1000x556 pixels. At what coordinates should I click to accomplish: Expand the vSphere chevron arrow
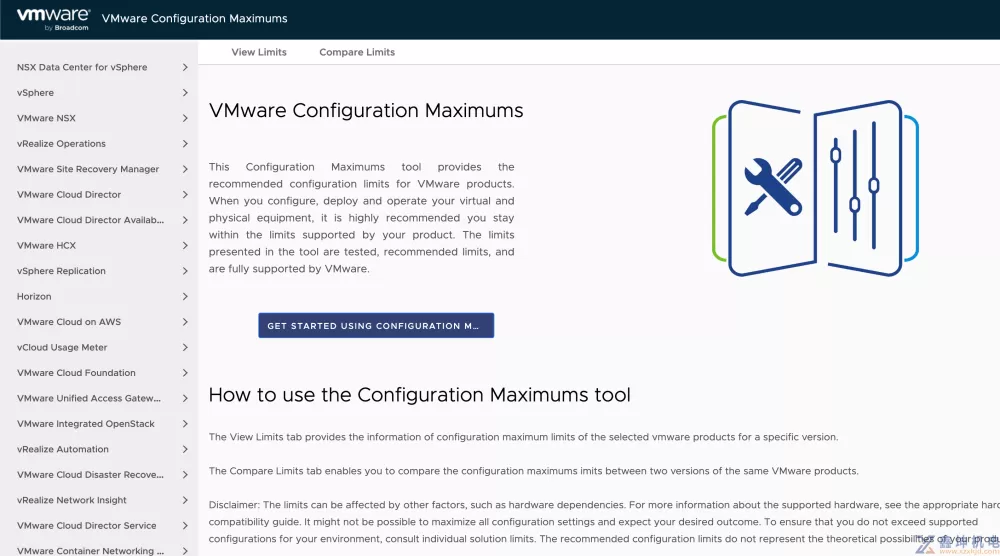[x=185, y=92]
